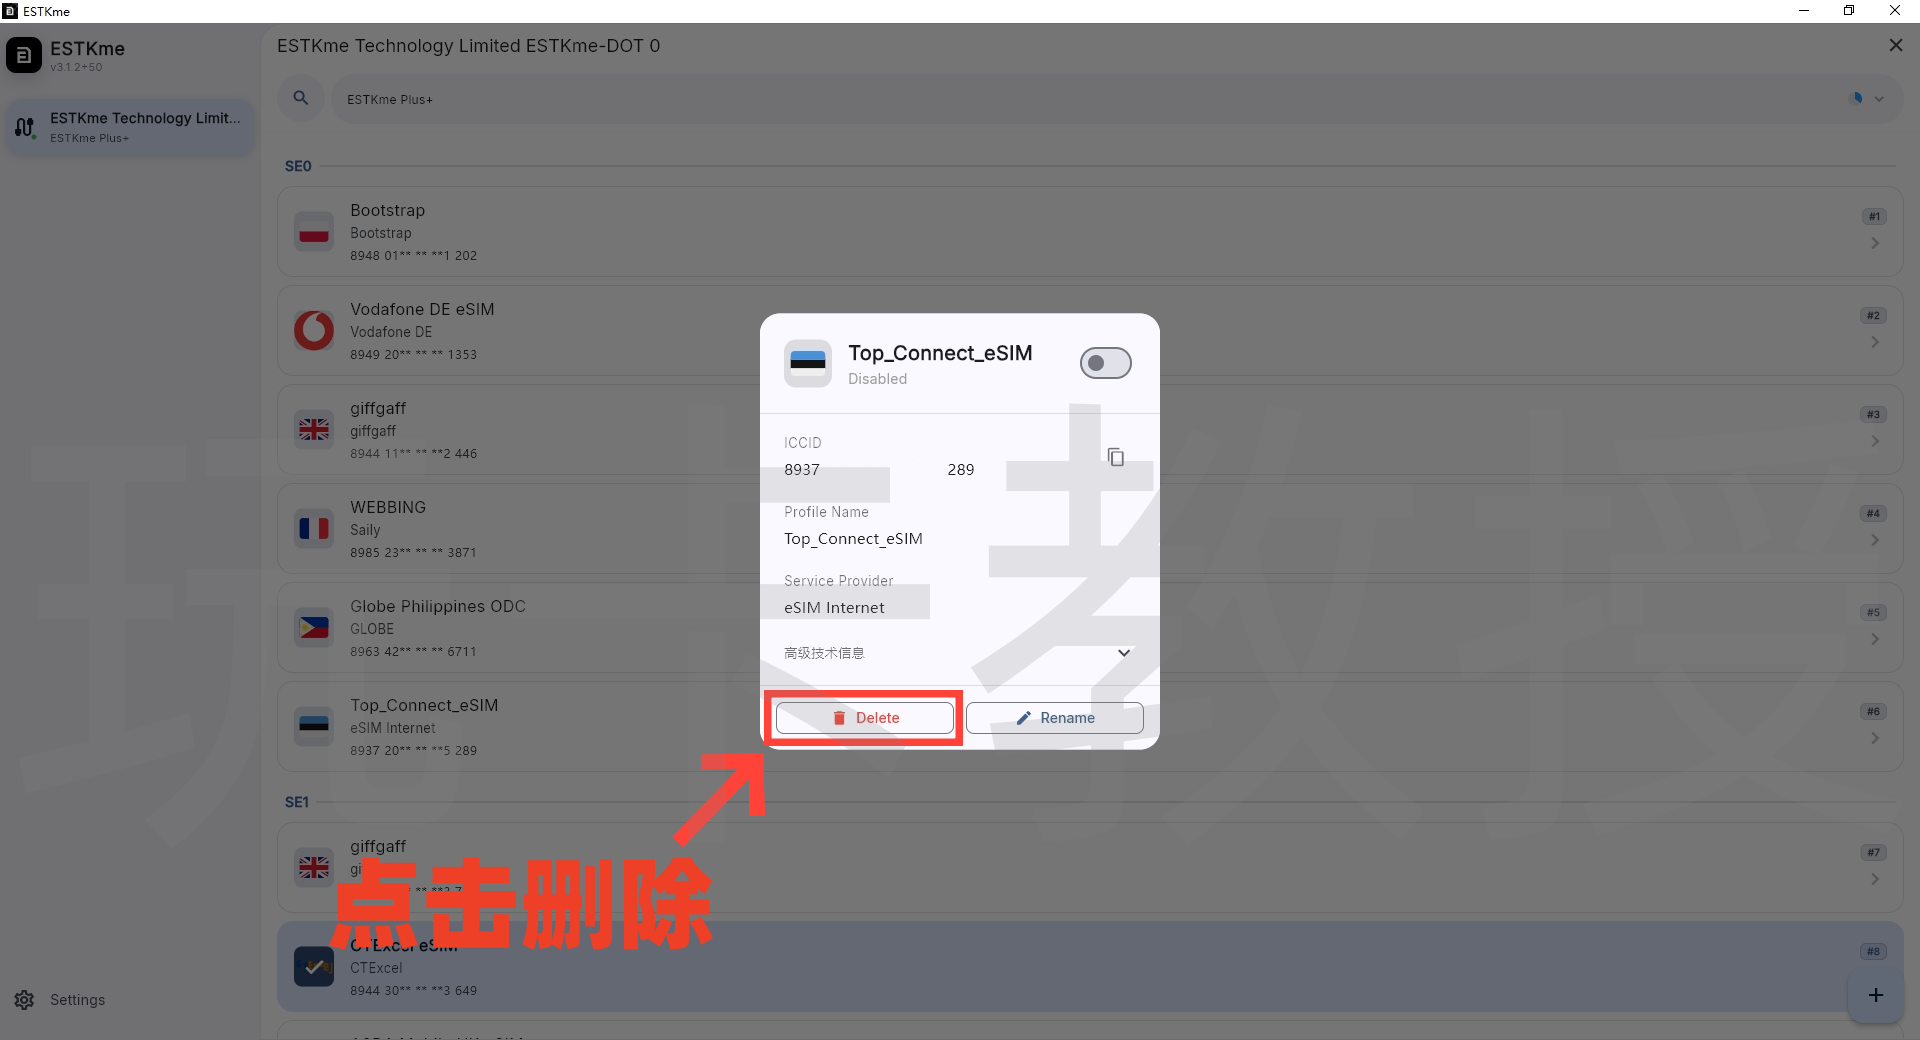The width and height of the screenshot is (1920, 1040).
Task: Click the ESTKme app logo in sidebar
Action: pyautogui.click(x=24, y=56)
